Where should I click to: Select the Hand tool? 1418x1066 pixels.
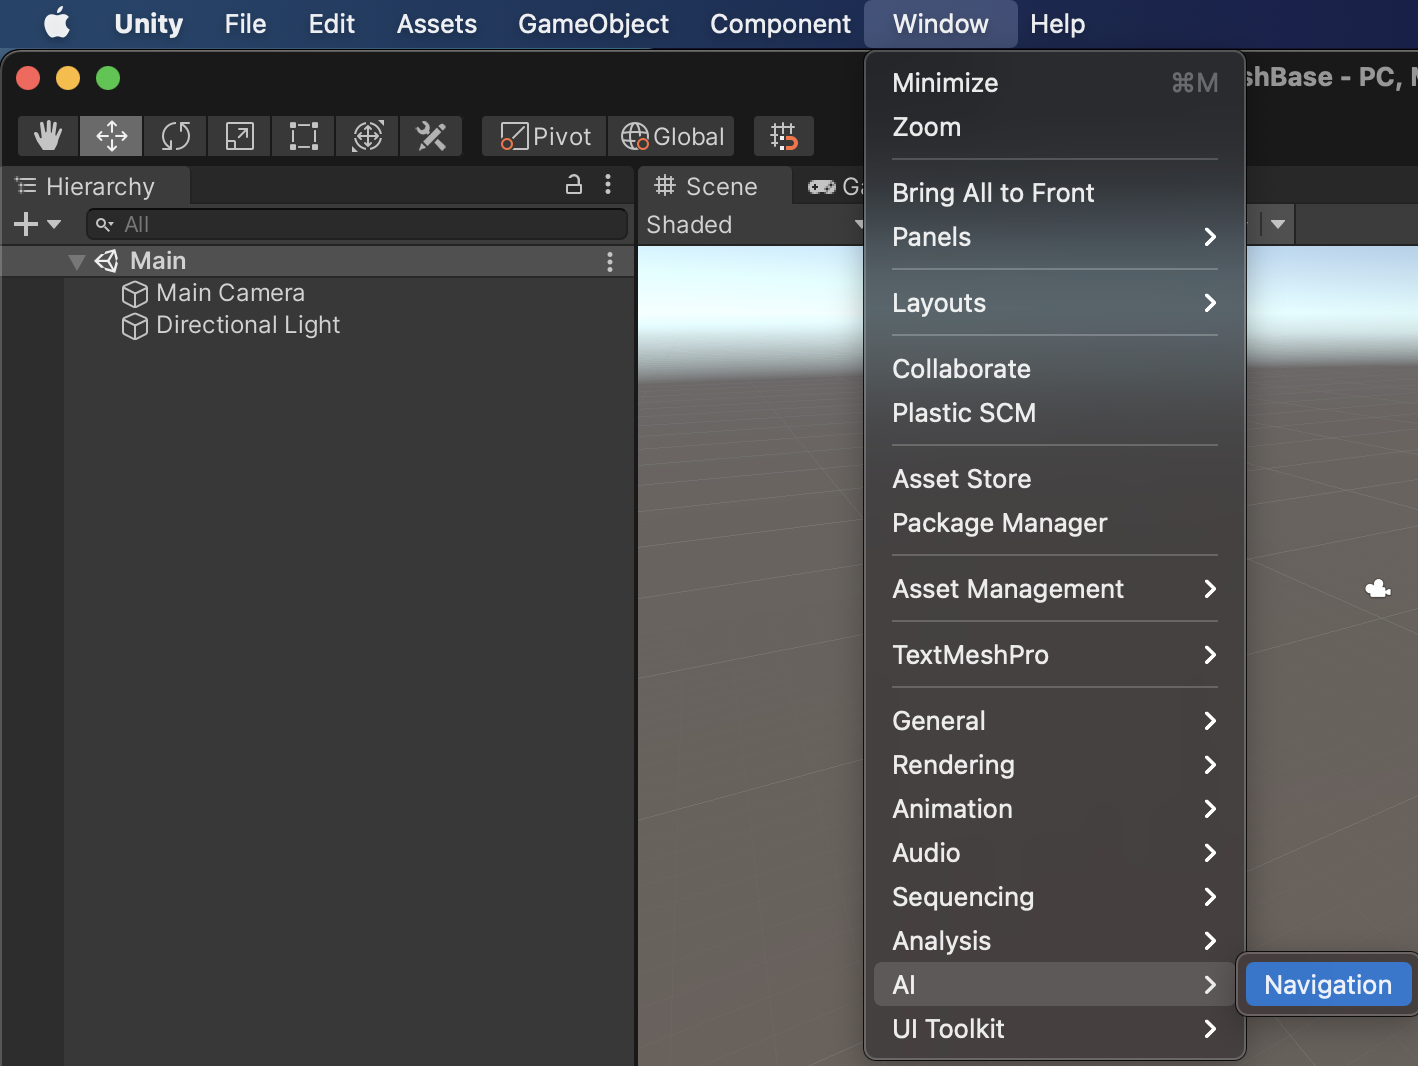48,136
